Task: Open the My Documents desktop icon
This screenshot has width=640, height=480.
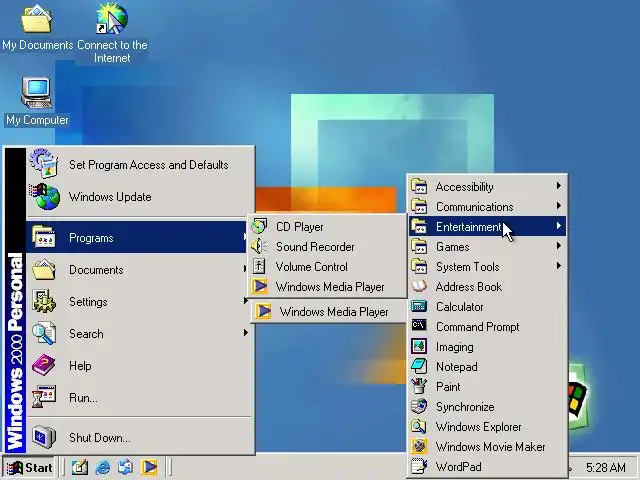Action: point(37,28)
